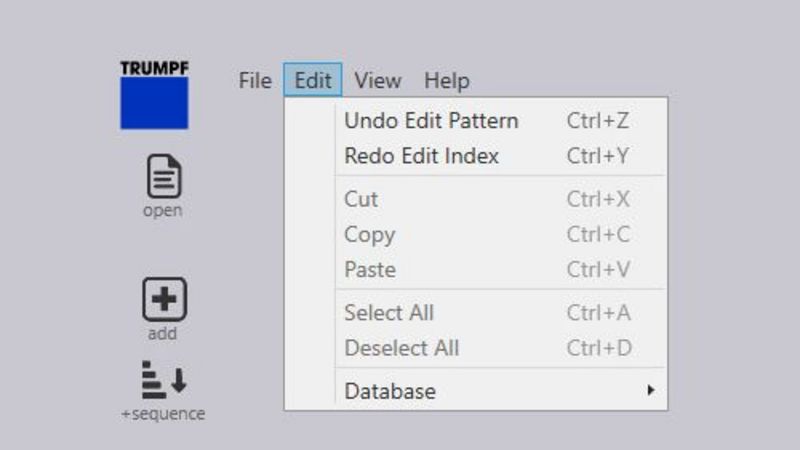Open the View menu

coord(377,81)
